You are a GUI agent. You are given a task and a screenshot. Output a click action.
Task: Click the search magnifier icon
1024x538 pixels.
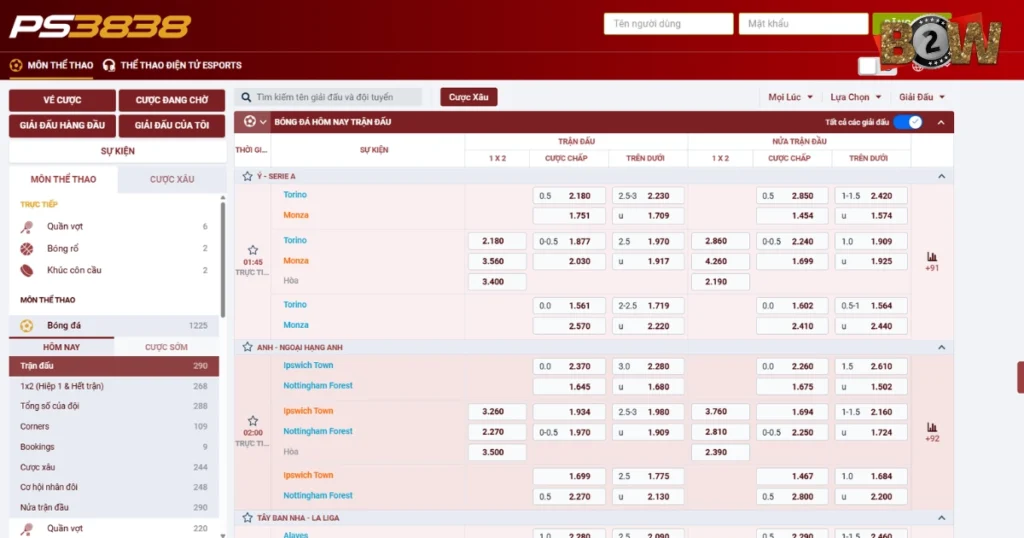click(x=246, y=97)
